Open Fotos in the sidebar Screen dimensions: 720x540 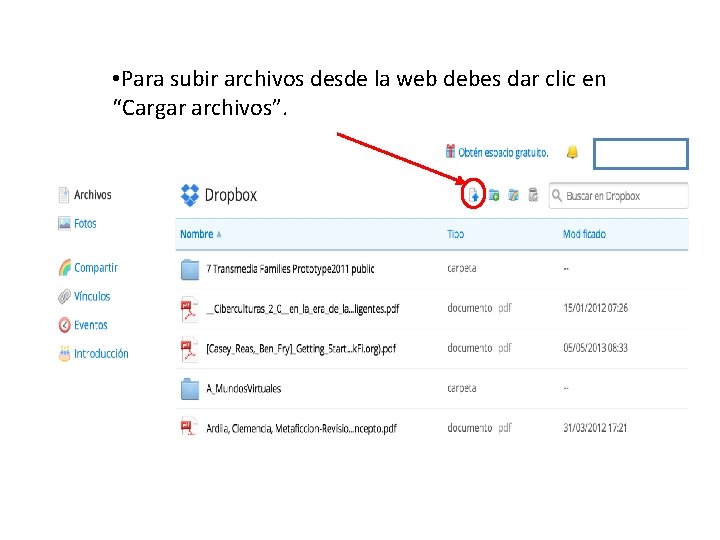pyautogui.click(x=85, y=224)
